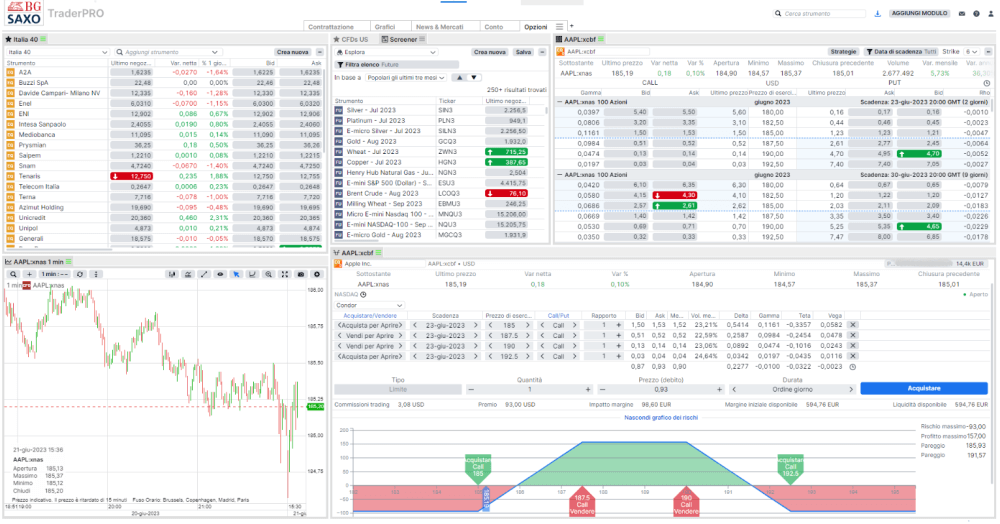Select the CFDs US panel tab
Viewport: 1000px width, 524px height.
[351, 40]
